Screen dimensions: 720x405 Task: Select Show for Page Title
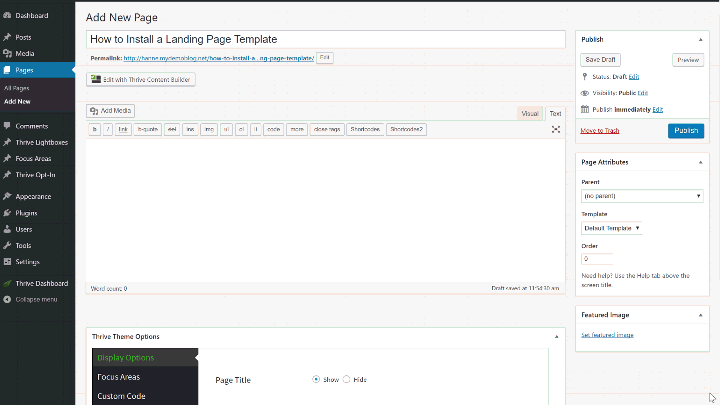pos(316,379)
